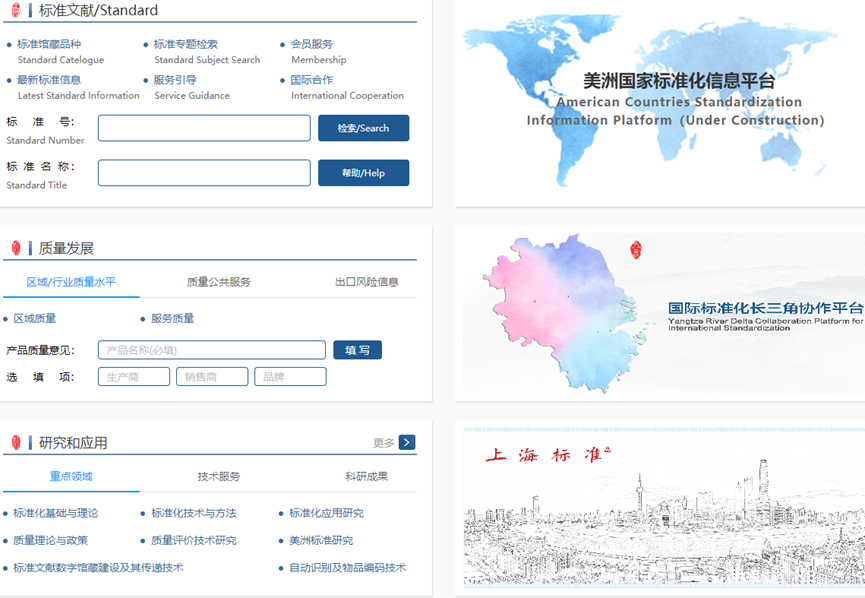Focus the 品牌 optional field
865x598 pixels.
(290, 377)
